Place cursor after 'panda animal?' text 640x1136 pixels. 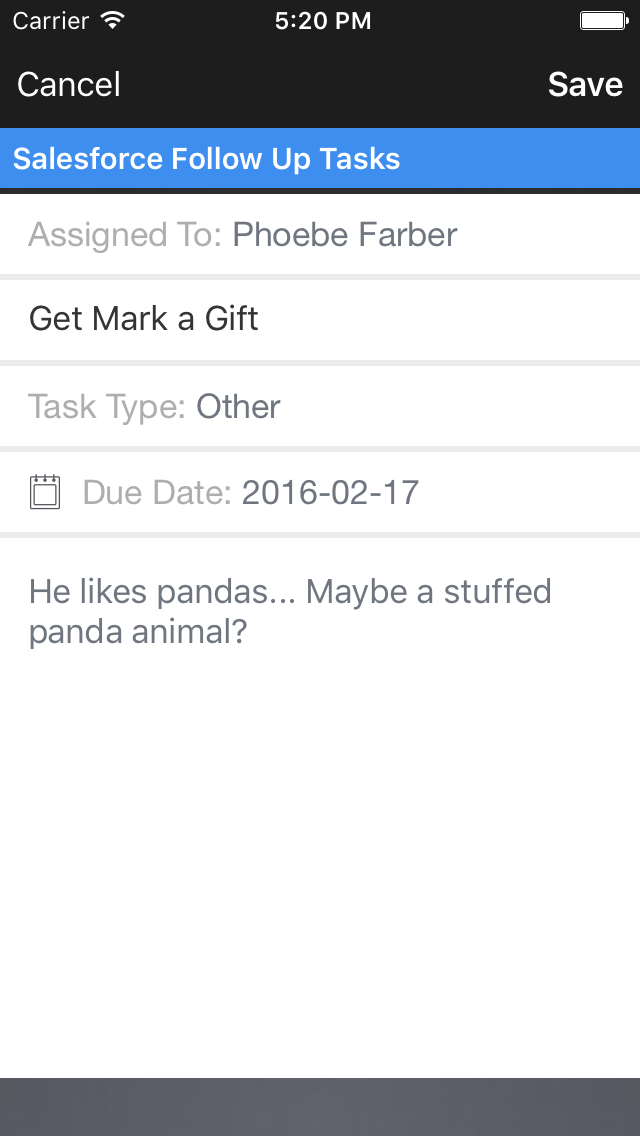(x=250, y=633)
